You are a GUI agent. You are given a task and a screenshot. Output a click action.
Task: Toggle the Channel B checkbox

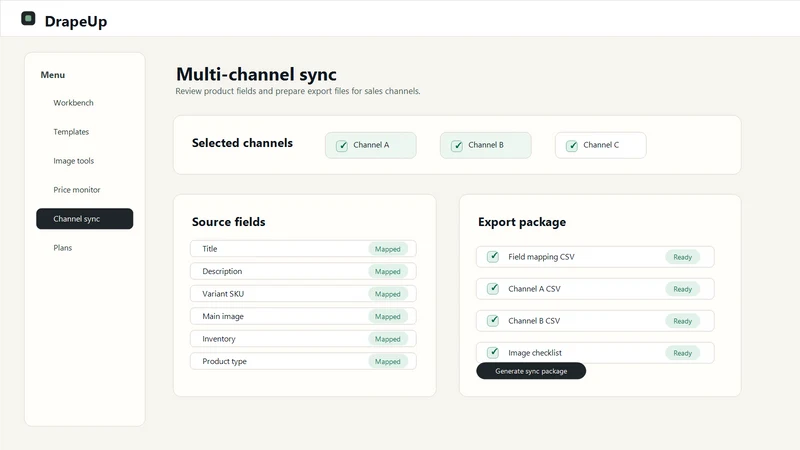pos(457,145)
